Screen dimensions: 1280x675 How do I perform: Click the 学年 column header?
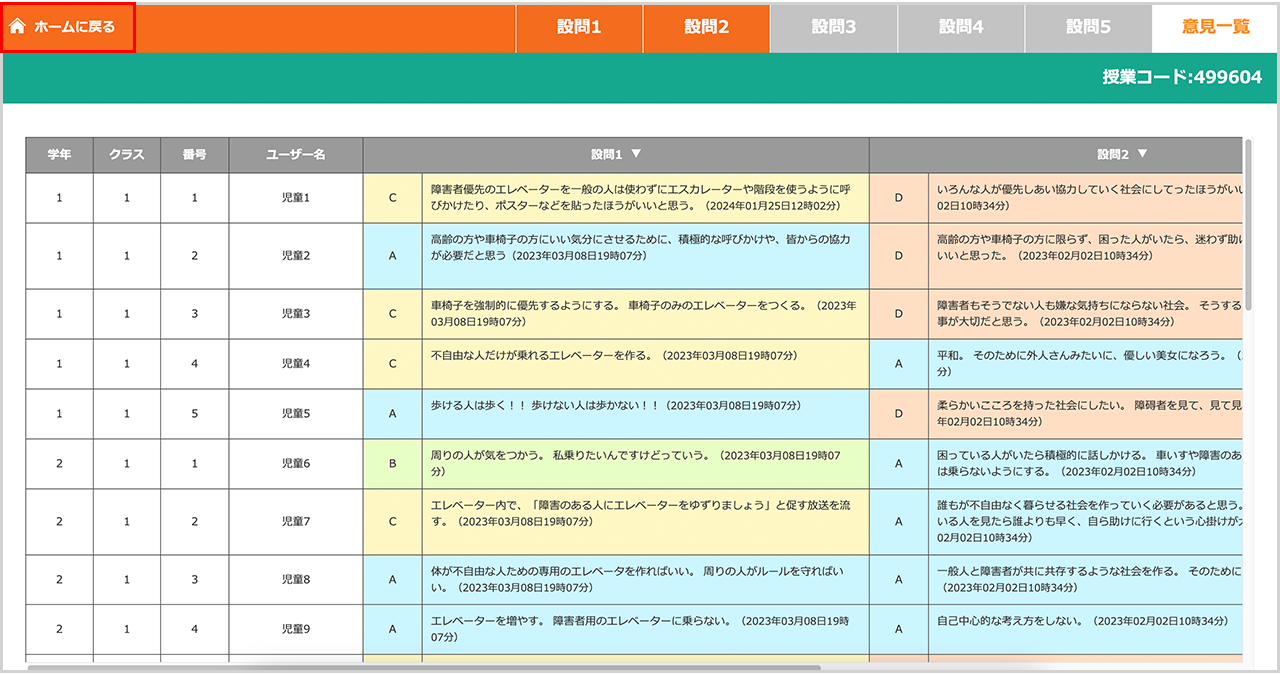tap(59, 155)
